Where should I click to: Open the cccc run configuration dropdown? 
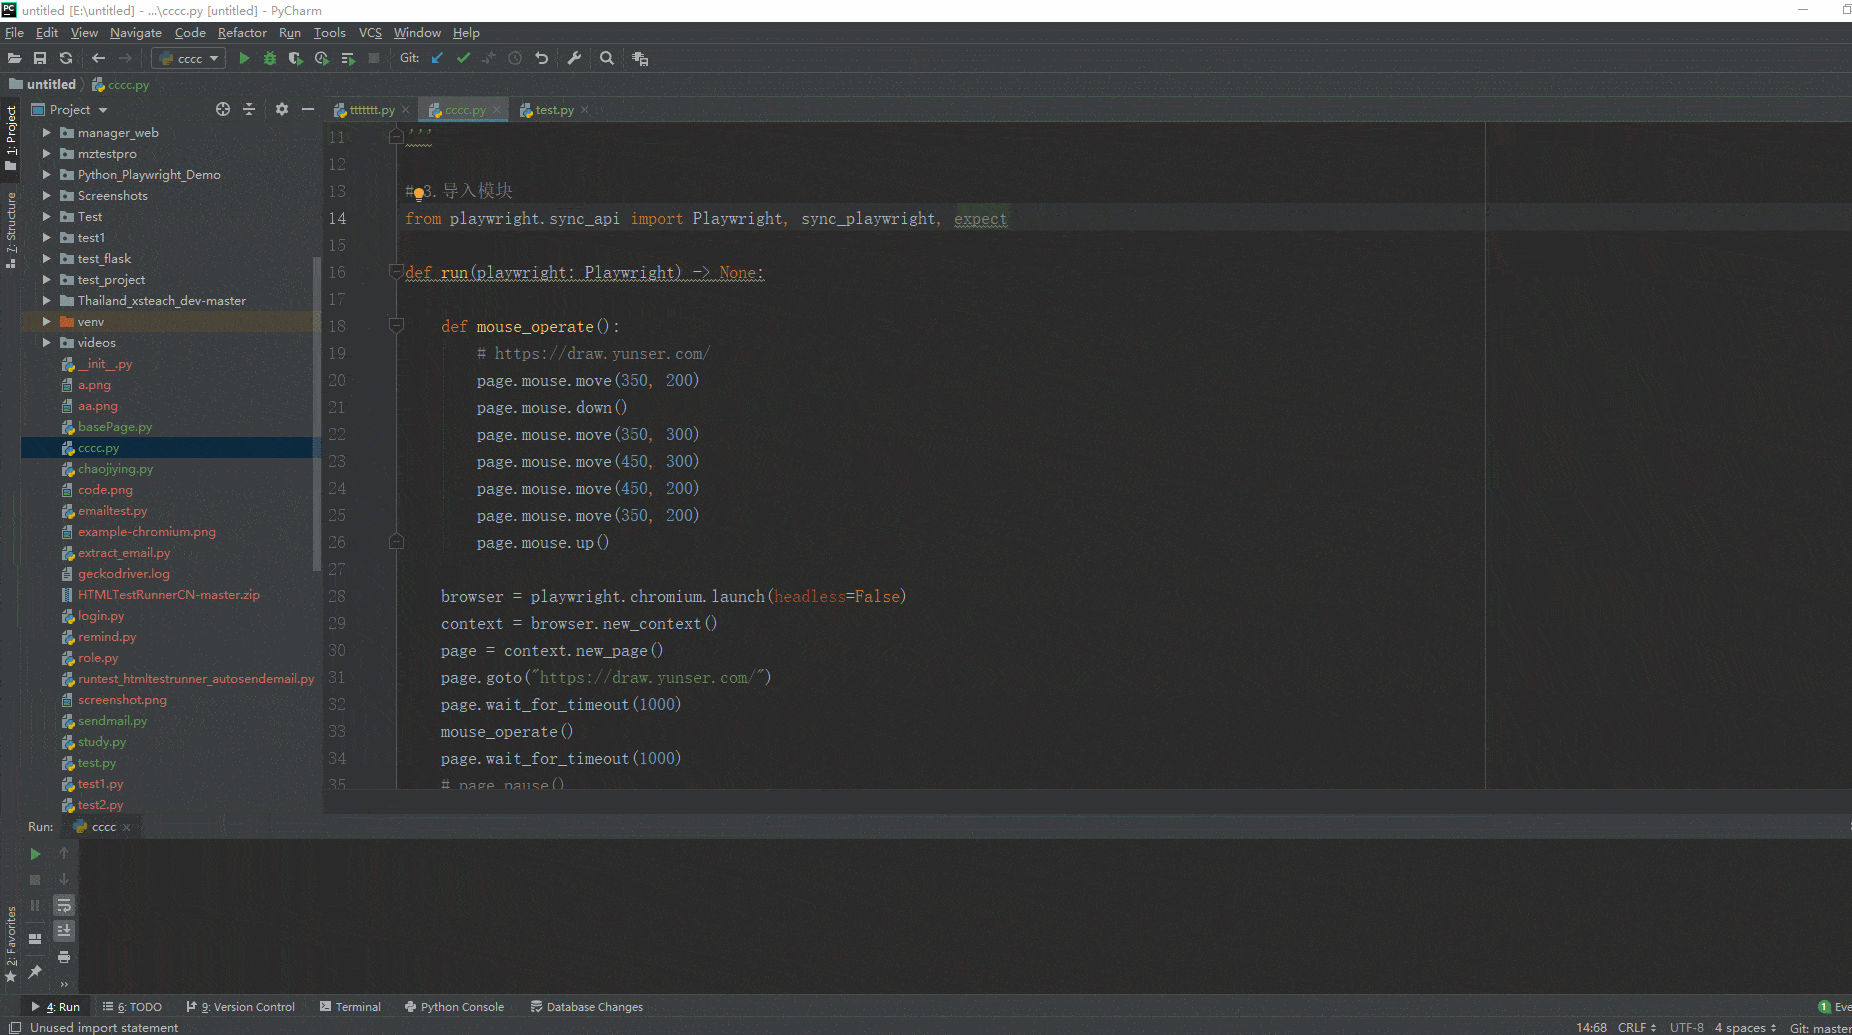(x=189, y=59)
